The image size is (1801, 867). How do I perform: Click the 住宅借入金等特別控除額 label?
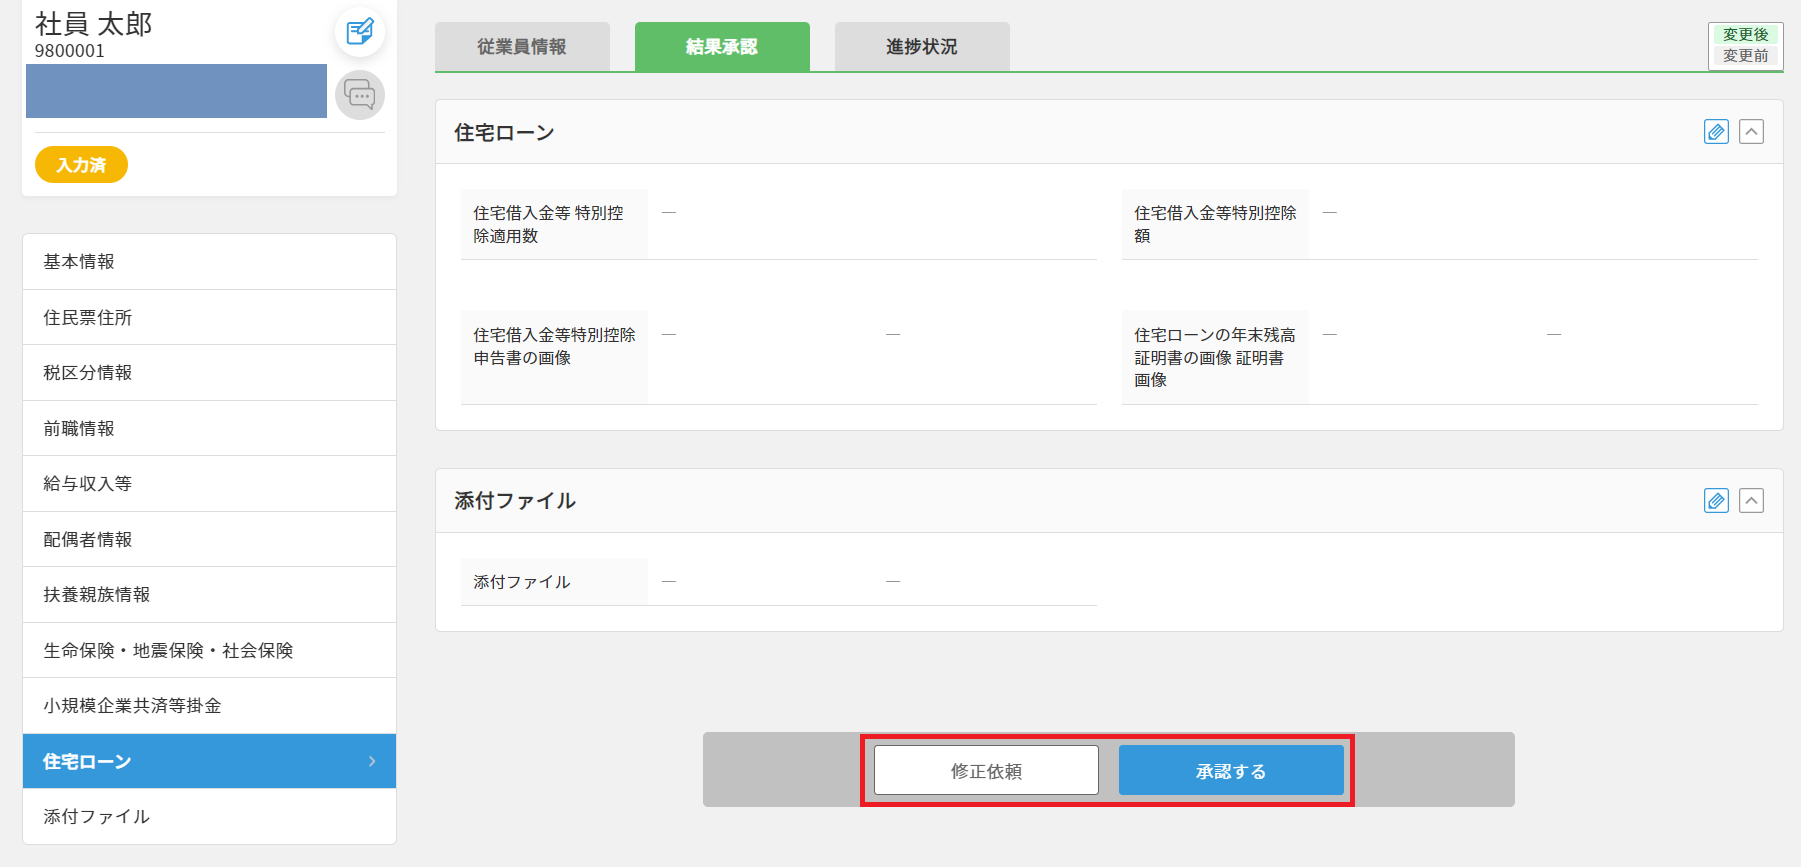[x=1215, y=224]
